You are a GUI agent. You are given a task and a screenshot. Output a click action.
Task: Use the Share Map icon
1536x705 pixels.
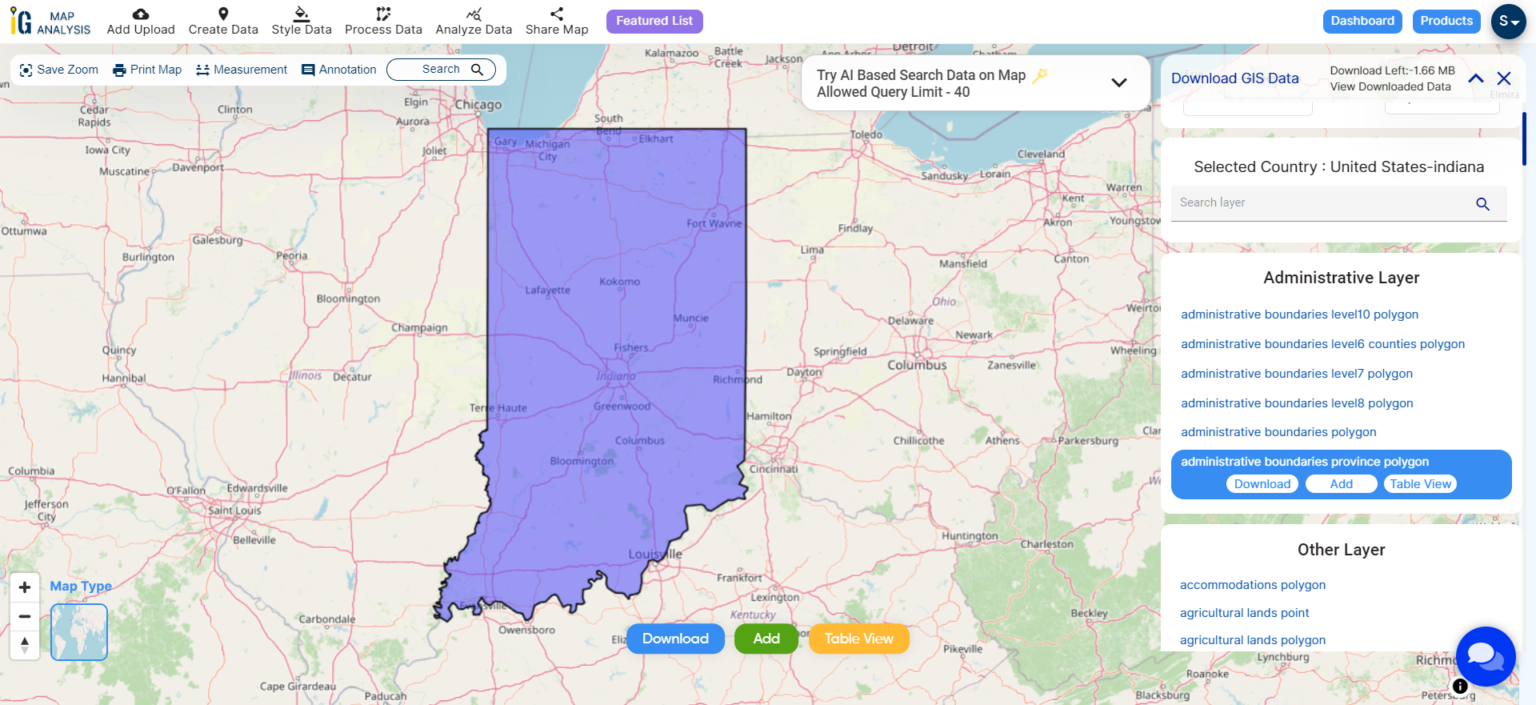556,21
